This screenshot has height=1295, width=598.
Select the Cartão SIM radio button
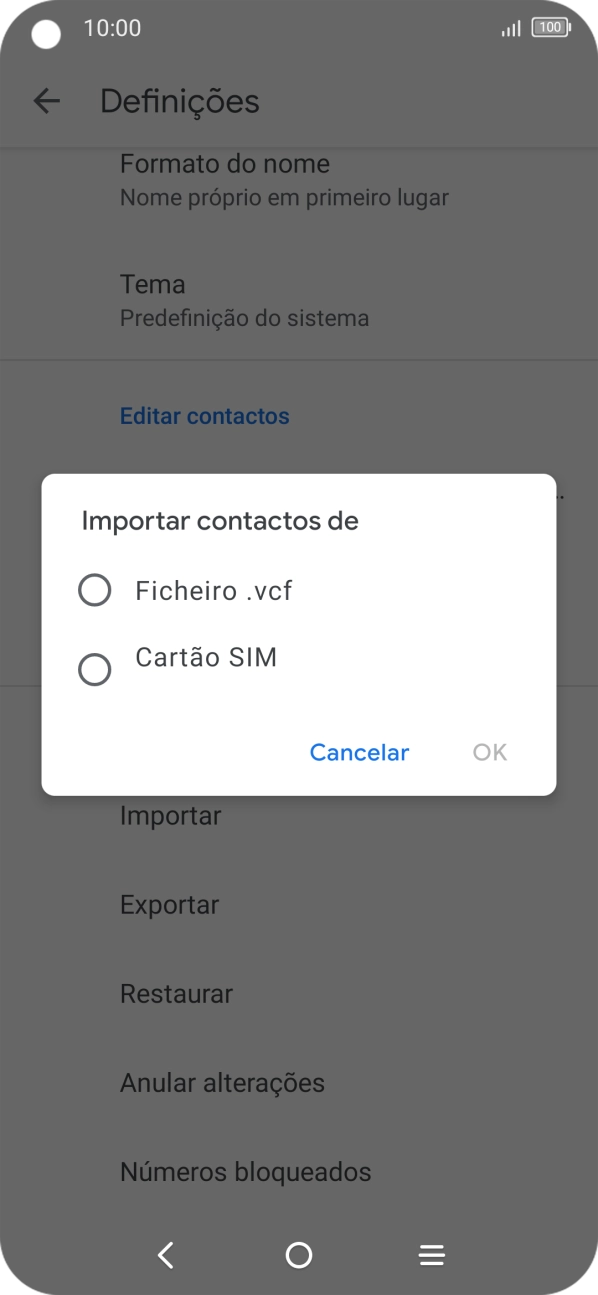pos(95,669)
